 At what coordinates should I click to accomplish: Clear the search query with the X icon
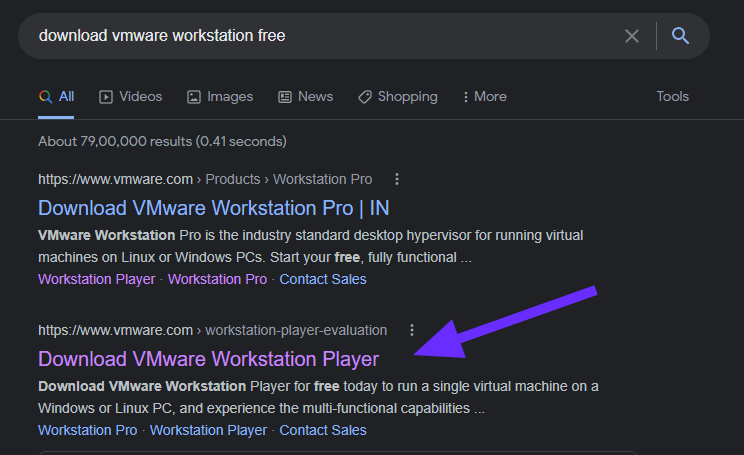tap(632, 36)
